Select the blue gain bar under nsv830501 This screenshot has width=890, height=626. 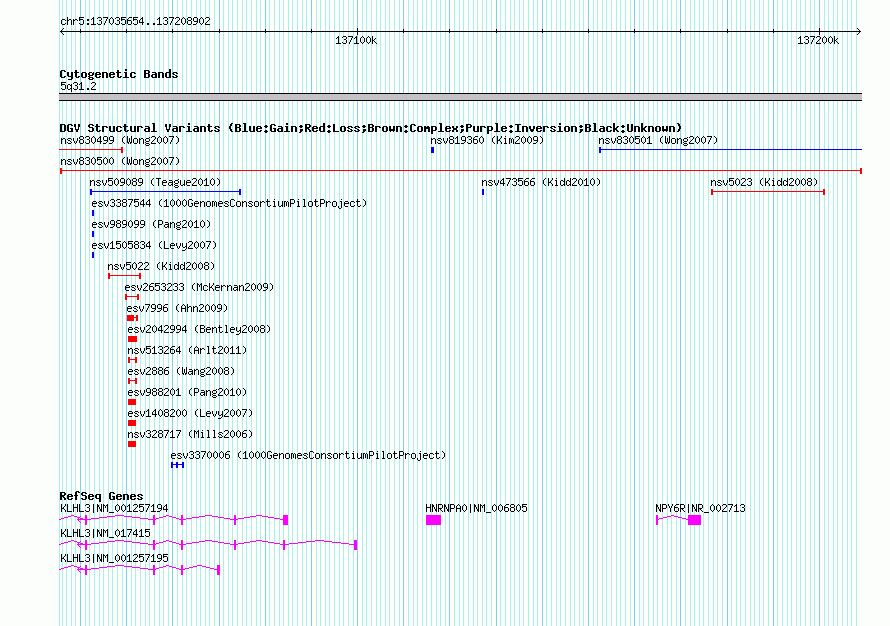click(x=731, y=150)
